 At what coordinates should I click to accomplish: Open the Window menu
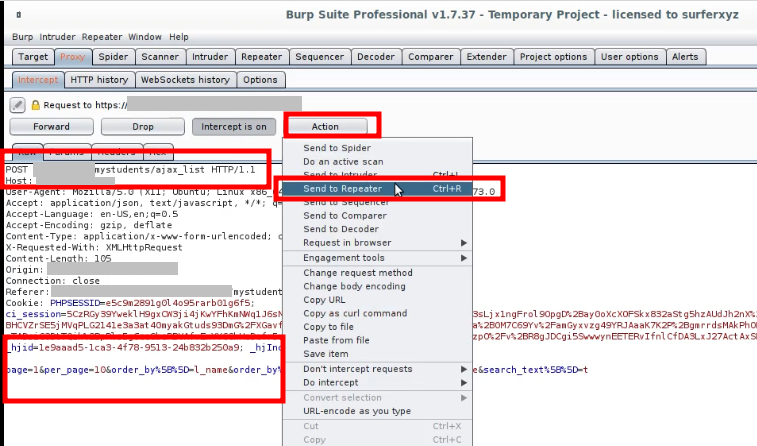pyautogui.click(x=145, y=37)
